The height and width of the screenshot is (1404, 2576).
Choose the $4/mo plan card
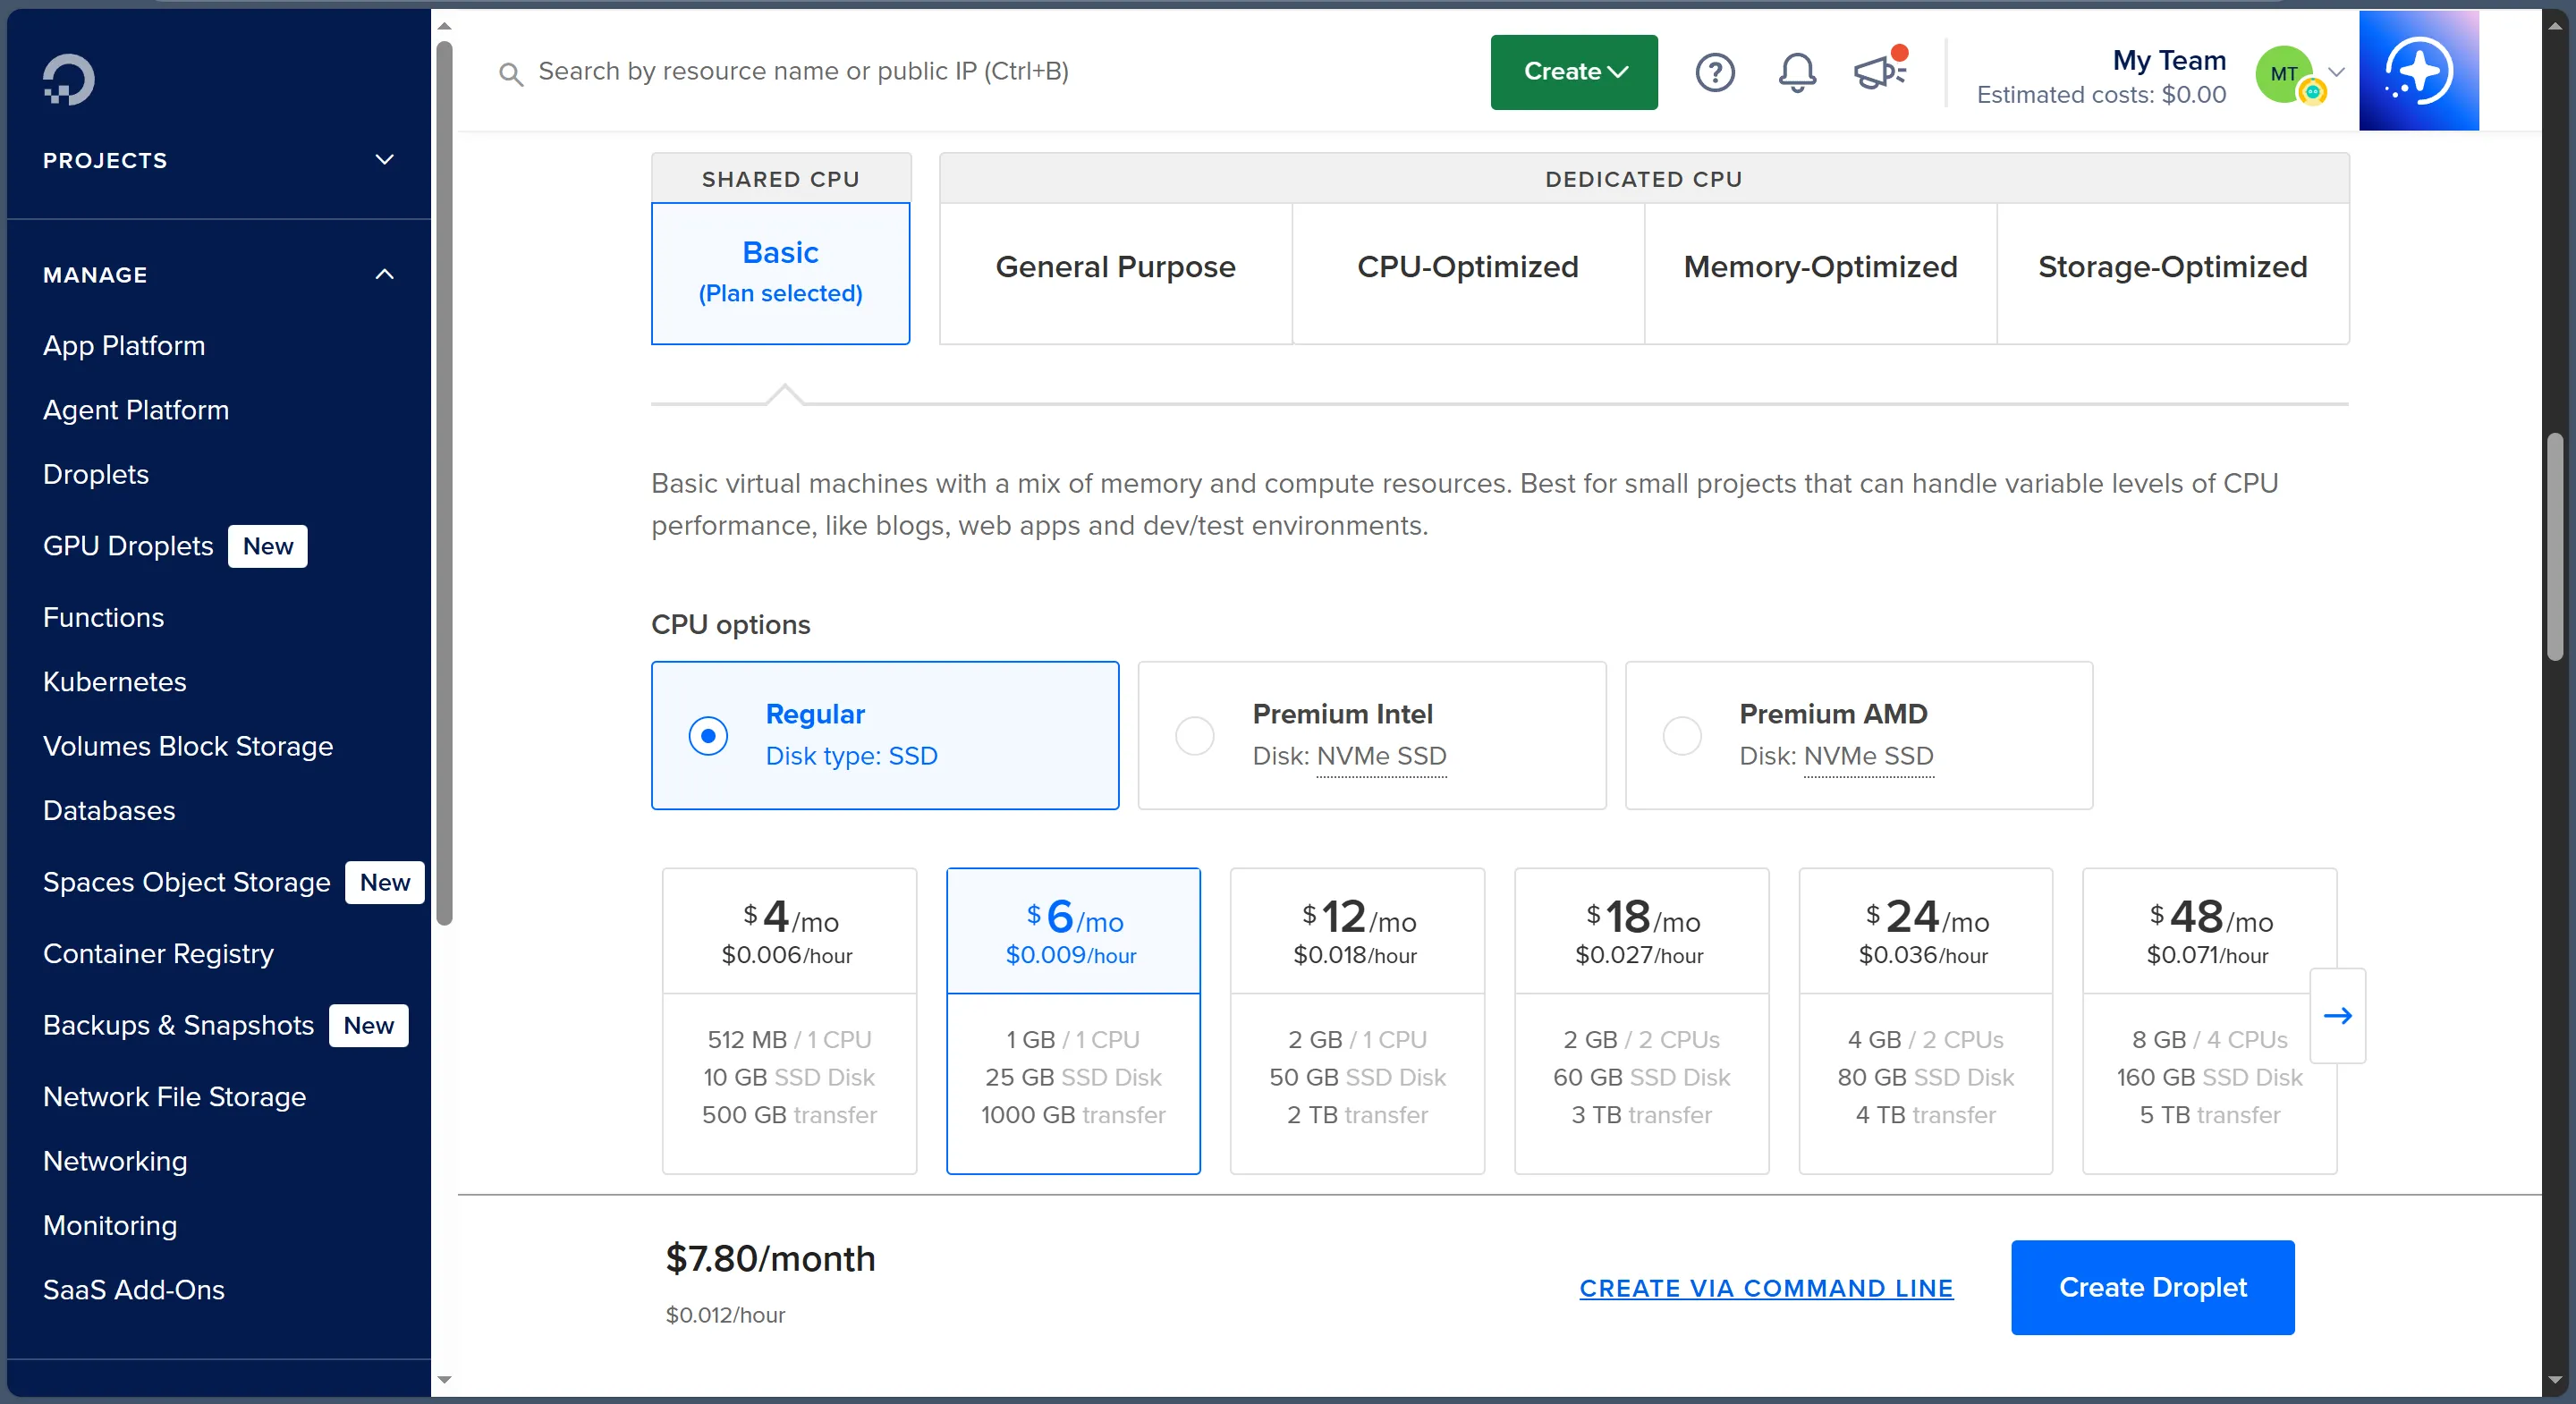click(x=789, y=1020)
